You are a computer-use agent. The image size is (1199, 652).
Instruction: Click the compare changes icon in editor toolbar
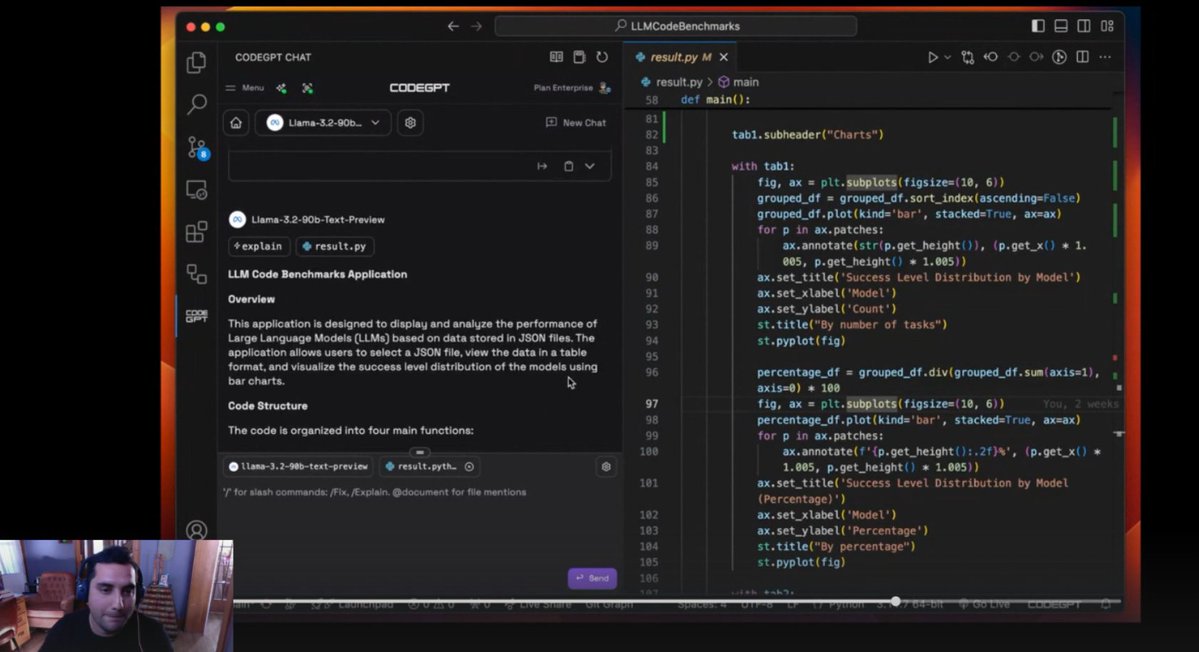967,57
